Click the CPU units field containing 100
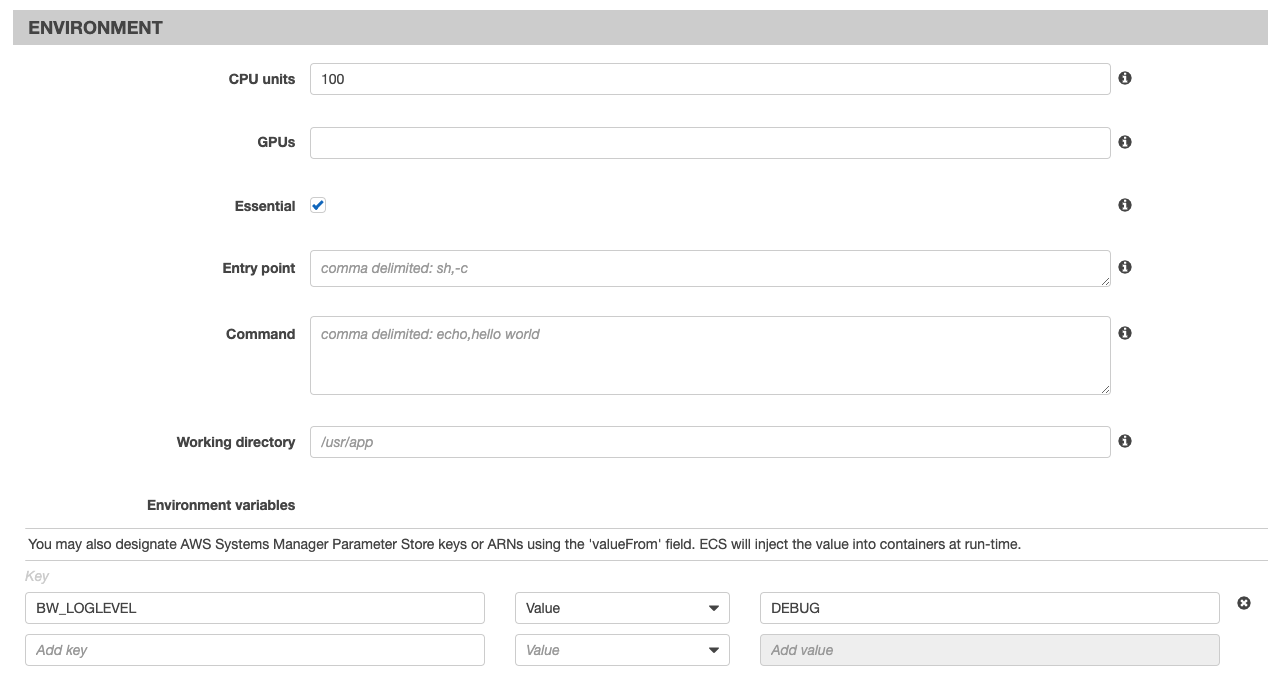The height and width of the screenshot is (679, 1268). pyautogui.click(x=710, y=79)
